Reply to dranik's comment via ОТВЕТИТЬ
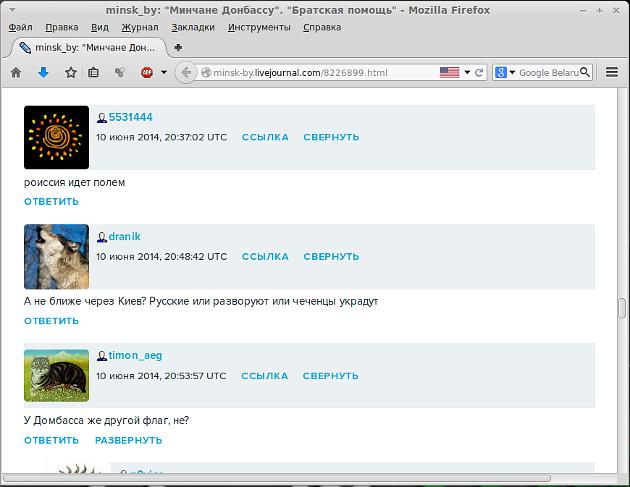Screen dimensions: 630x487 (51, 321)
